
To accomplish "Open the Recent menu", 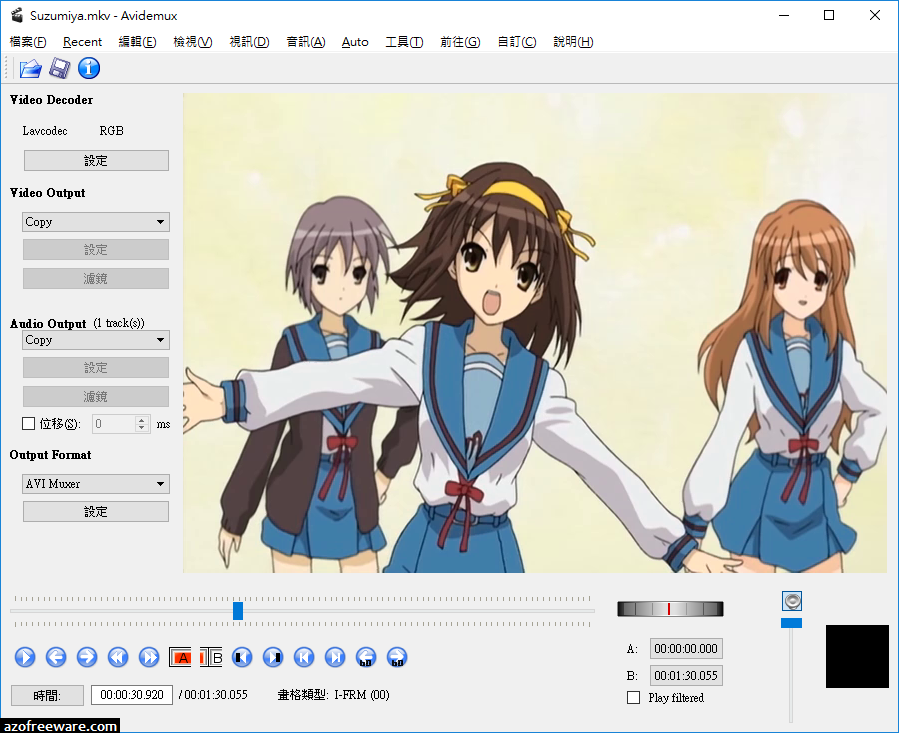I will tap(83, 42).
